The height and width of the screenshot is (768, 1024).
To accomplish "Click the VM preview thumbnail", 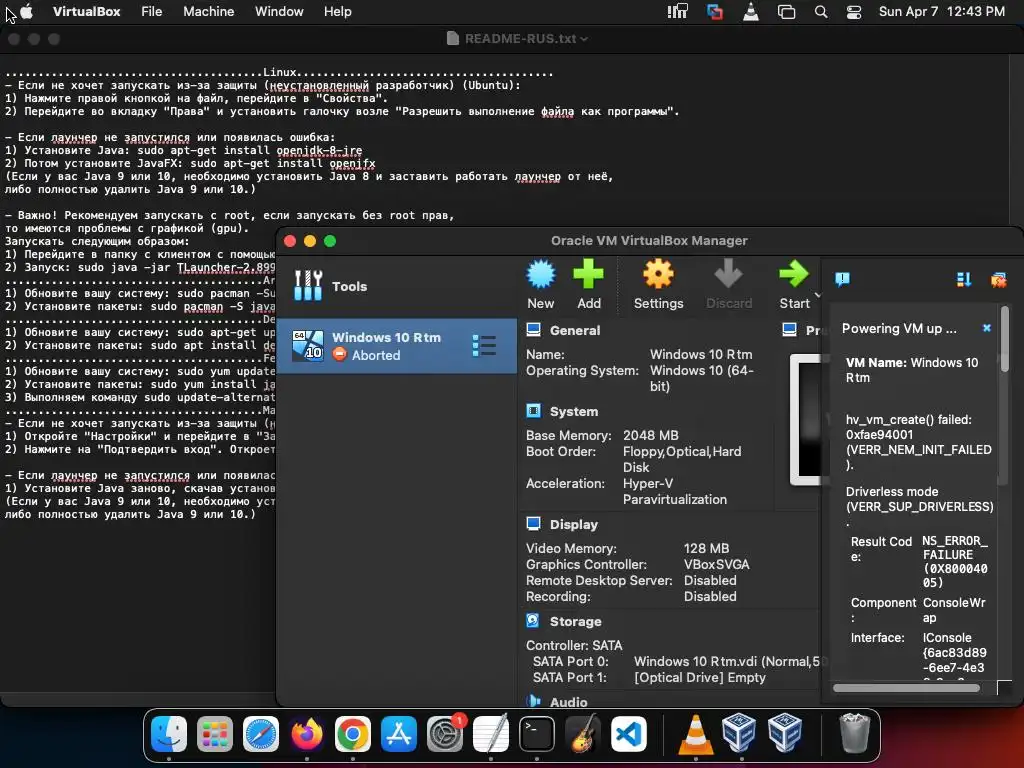I will click(805, 419).
